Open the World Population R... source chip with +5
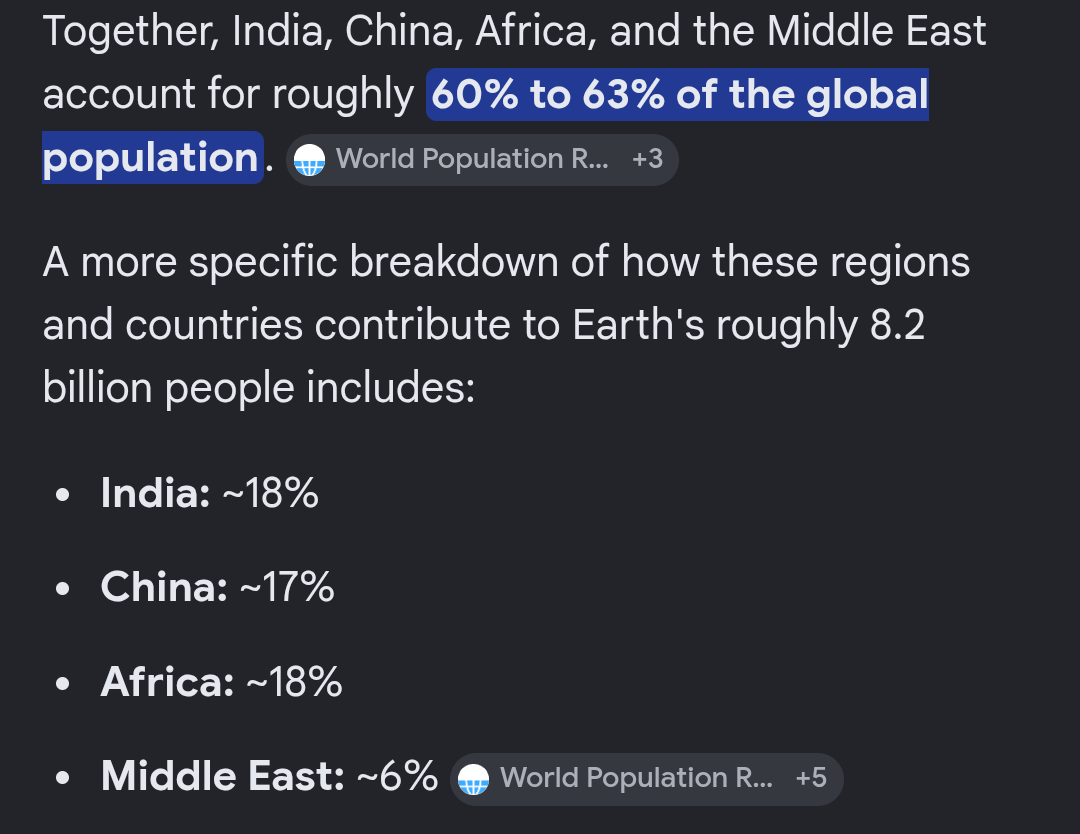The height and width of the screenshot is (834, 1080). [x=646, y=779]
